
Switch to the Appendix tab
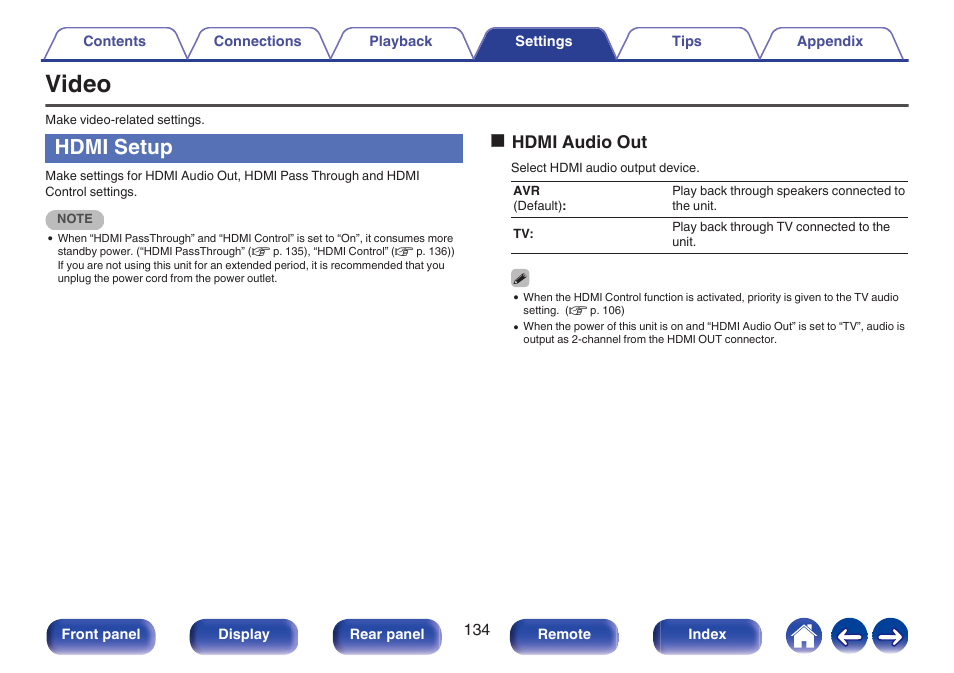830,42
